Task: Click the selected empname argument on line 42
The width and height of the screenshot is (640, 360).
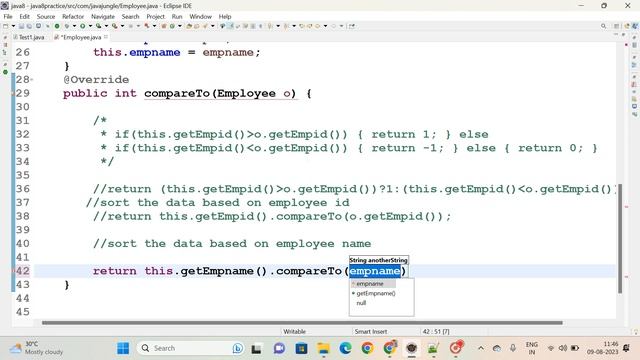Action: coord(375,271)
